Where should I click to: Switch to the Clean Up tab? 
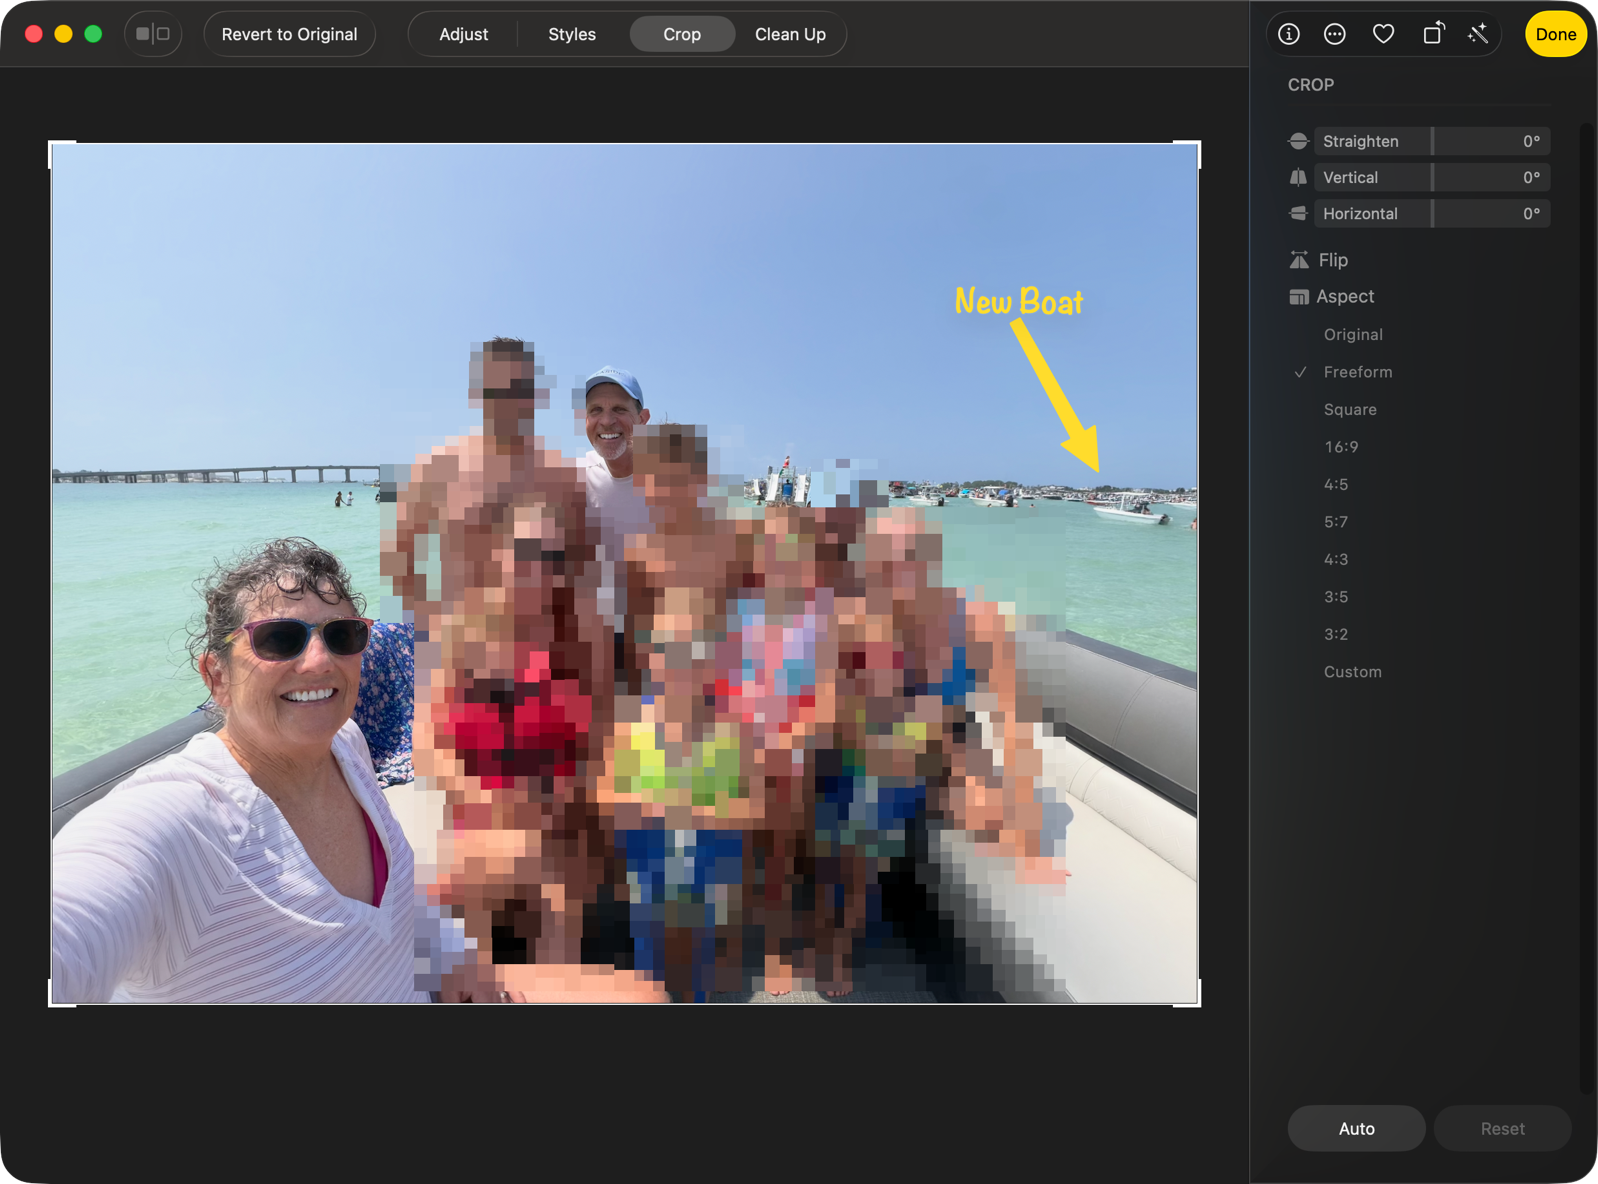tap(790, 34)
